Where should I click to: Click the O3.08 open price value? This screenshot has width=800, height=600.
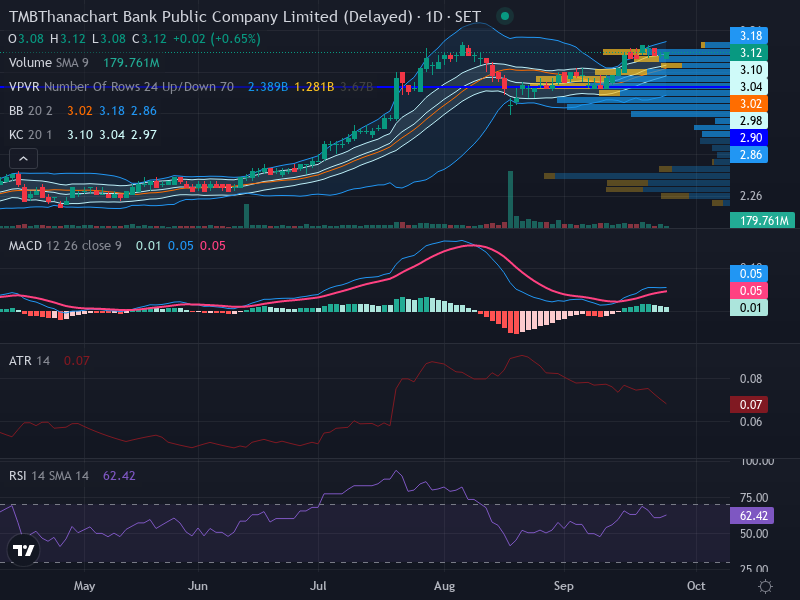[x=26, y=39]
